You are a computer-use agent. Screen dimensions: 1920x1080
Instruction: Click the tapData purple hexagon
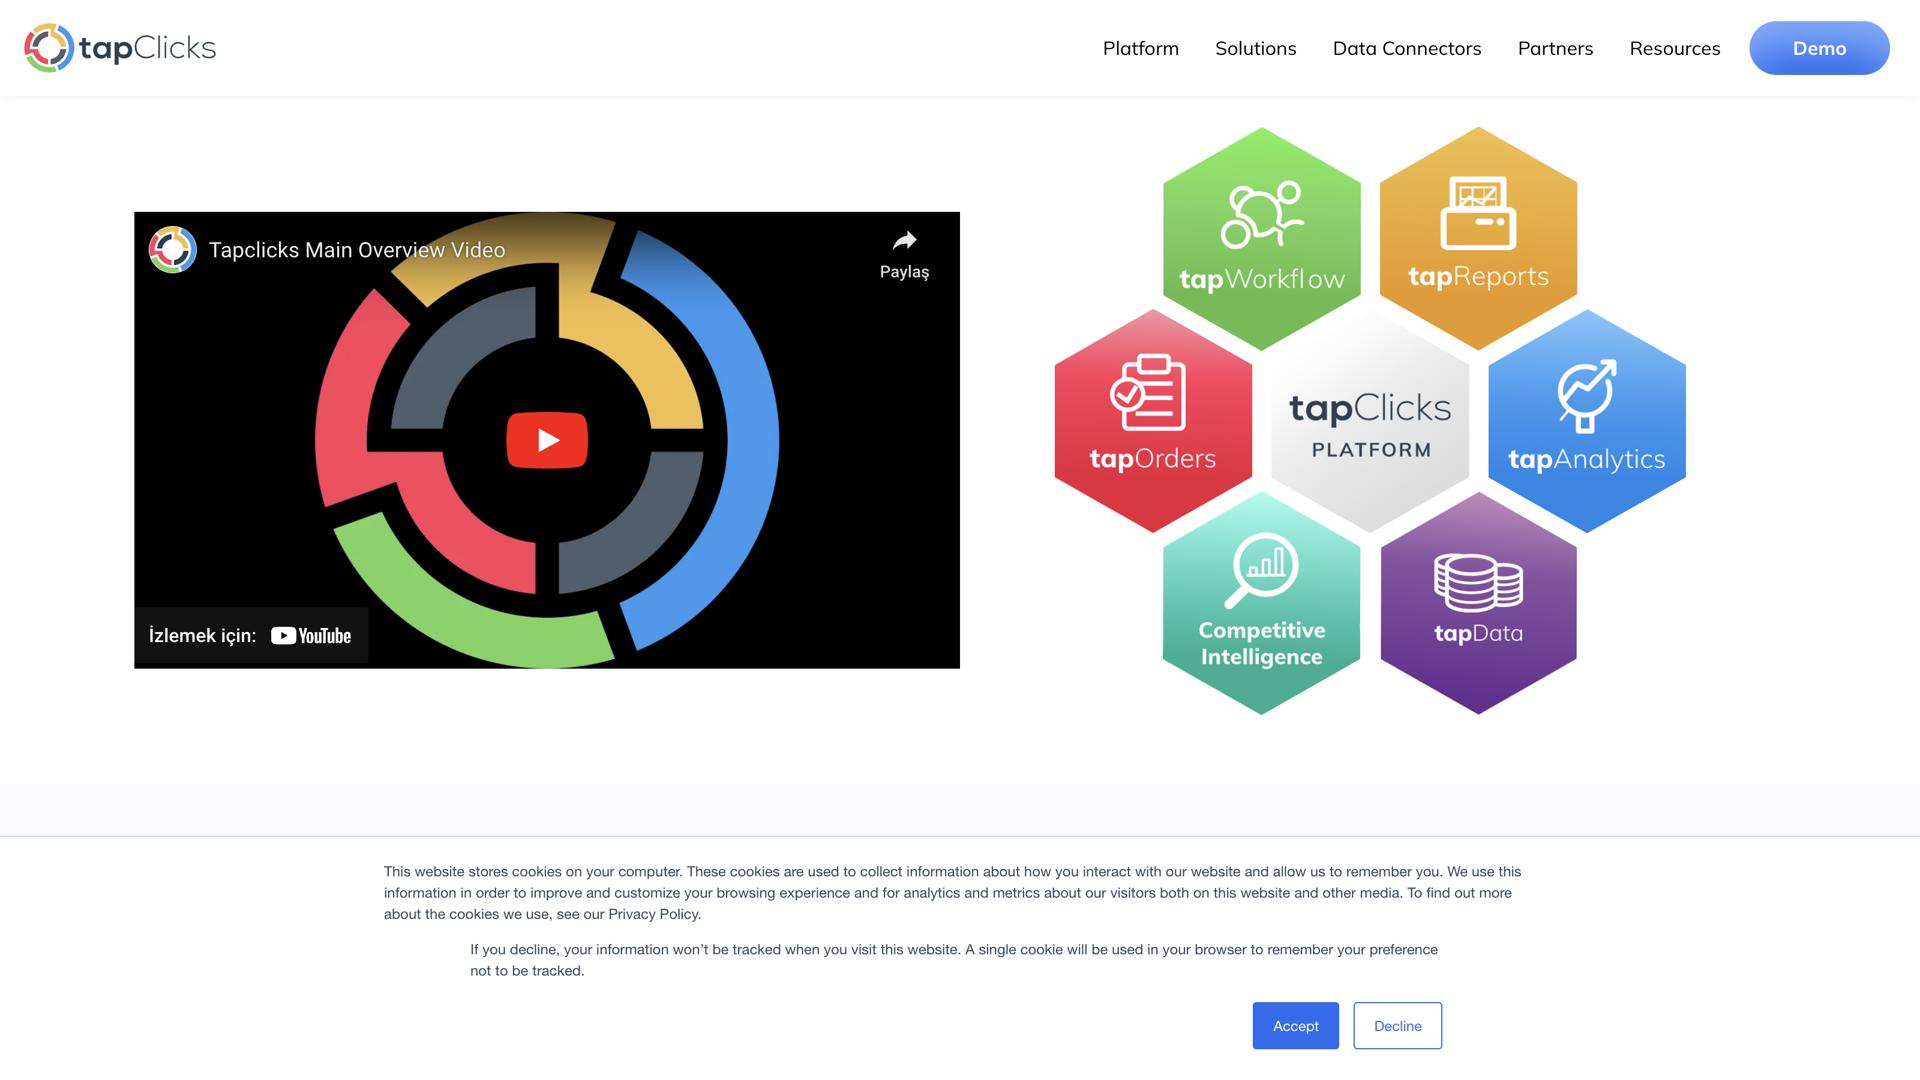1478,610
